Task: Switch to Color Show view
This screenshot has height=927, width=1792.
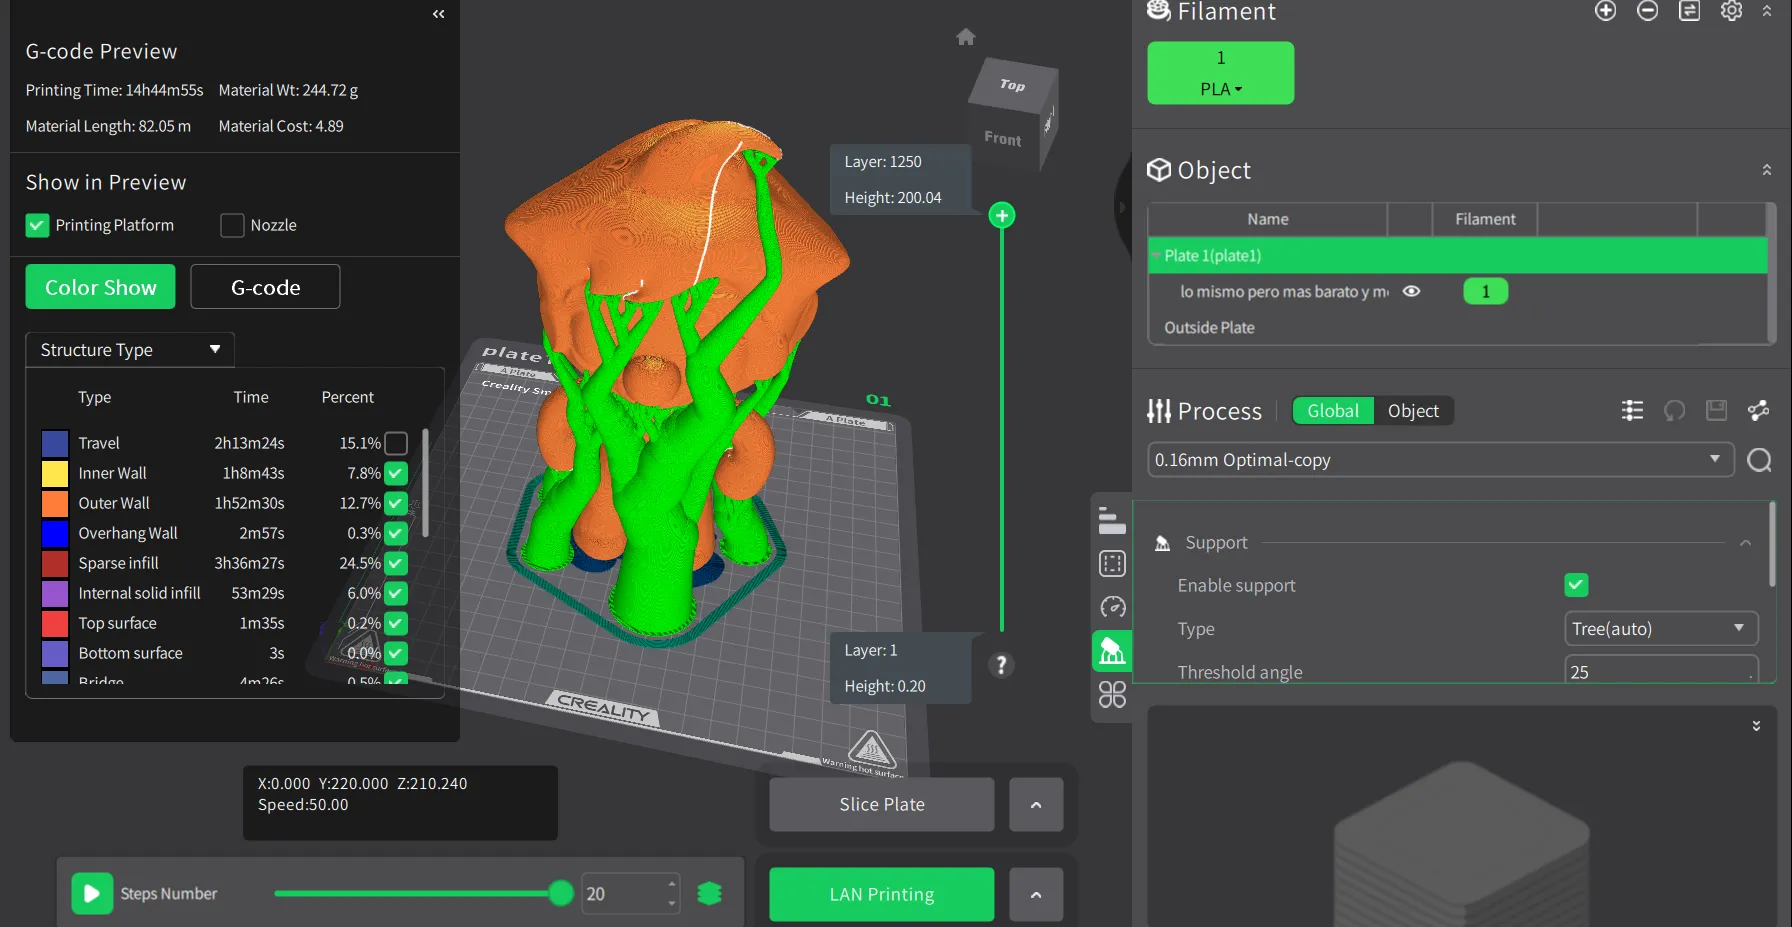Action: [100, 287]
